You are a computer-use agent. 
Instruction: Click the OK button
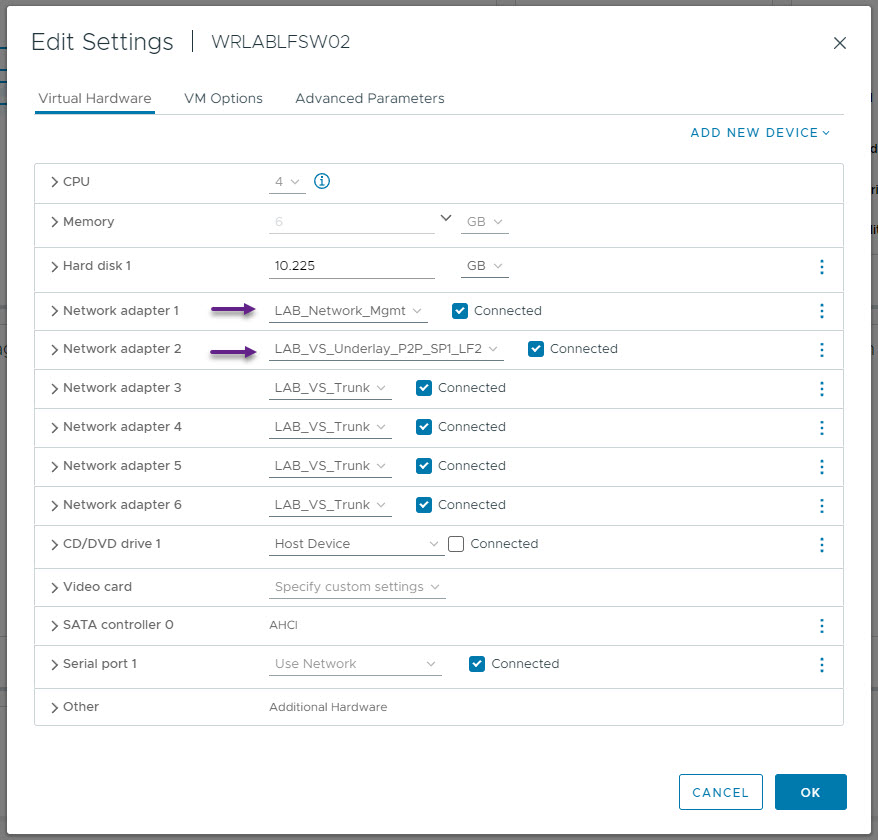click(810, 792)
